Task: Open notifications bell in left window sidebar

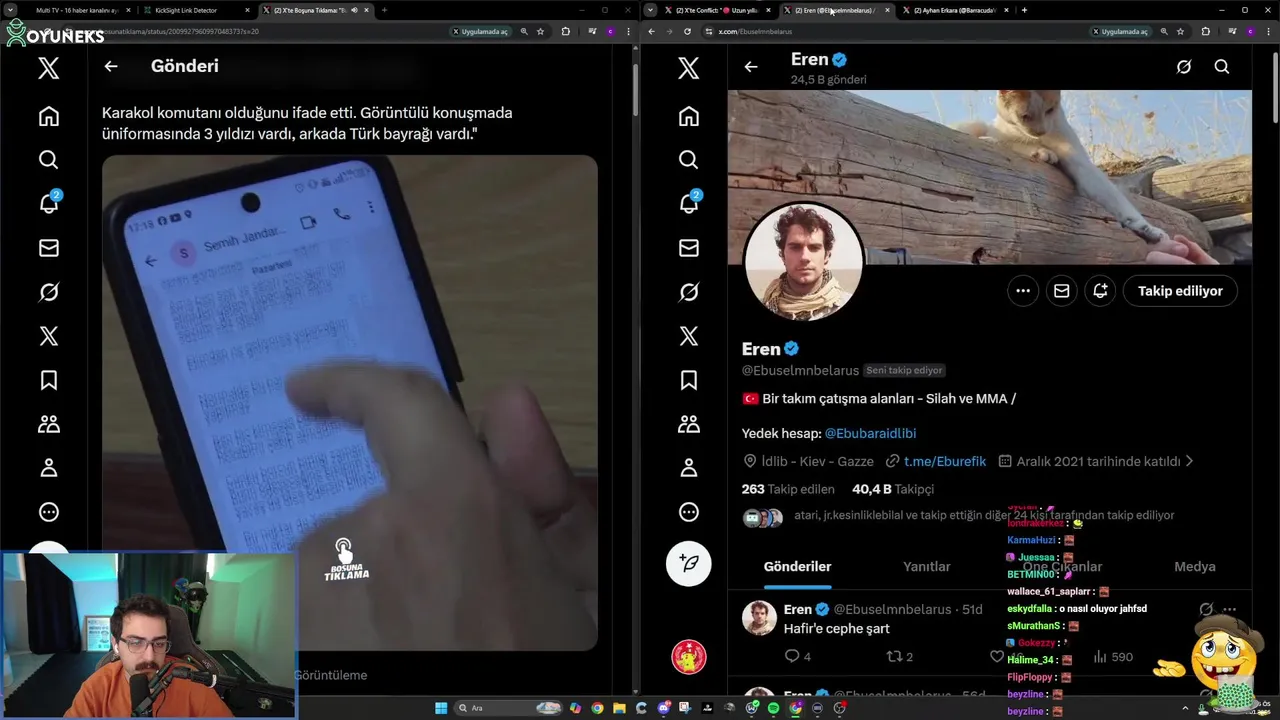Action: point(48,204)
